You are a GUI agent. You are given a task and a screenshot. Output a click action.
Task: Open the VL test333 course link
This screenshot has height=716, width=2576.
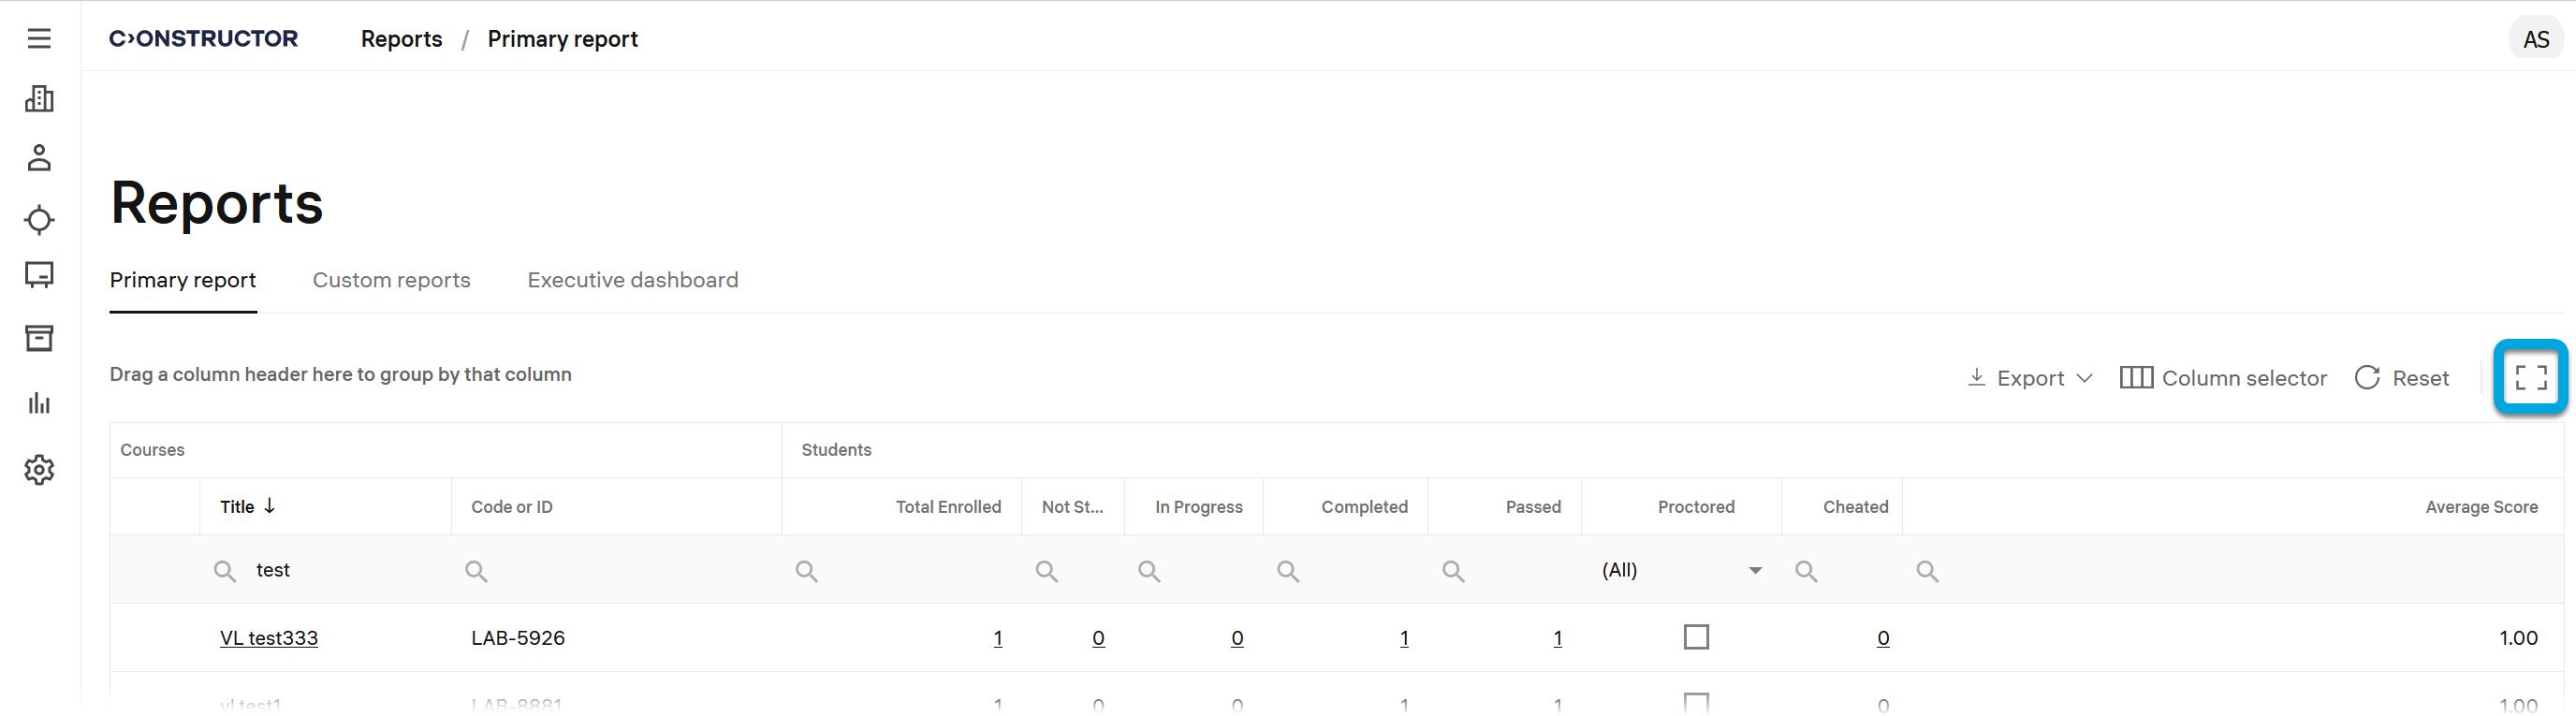pyautogui.click(x=269, y=638)
